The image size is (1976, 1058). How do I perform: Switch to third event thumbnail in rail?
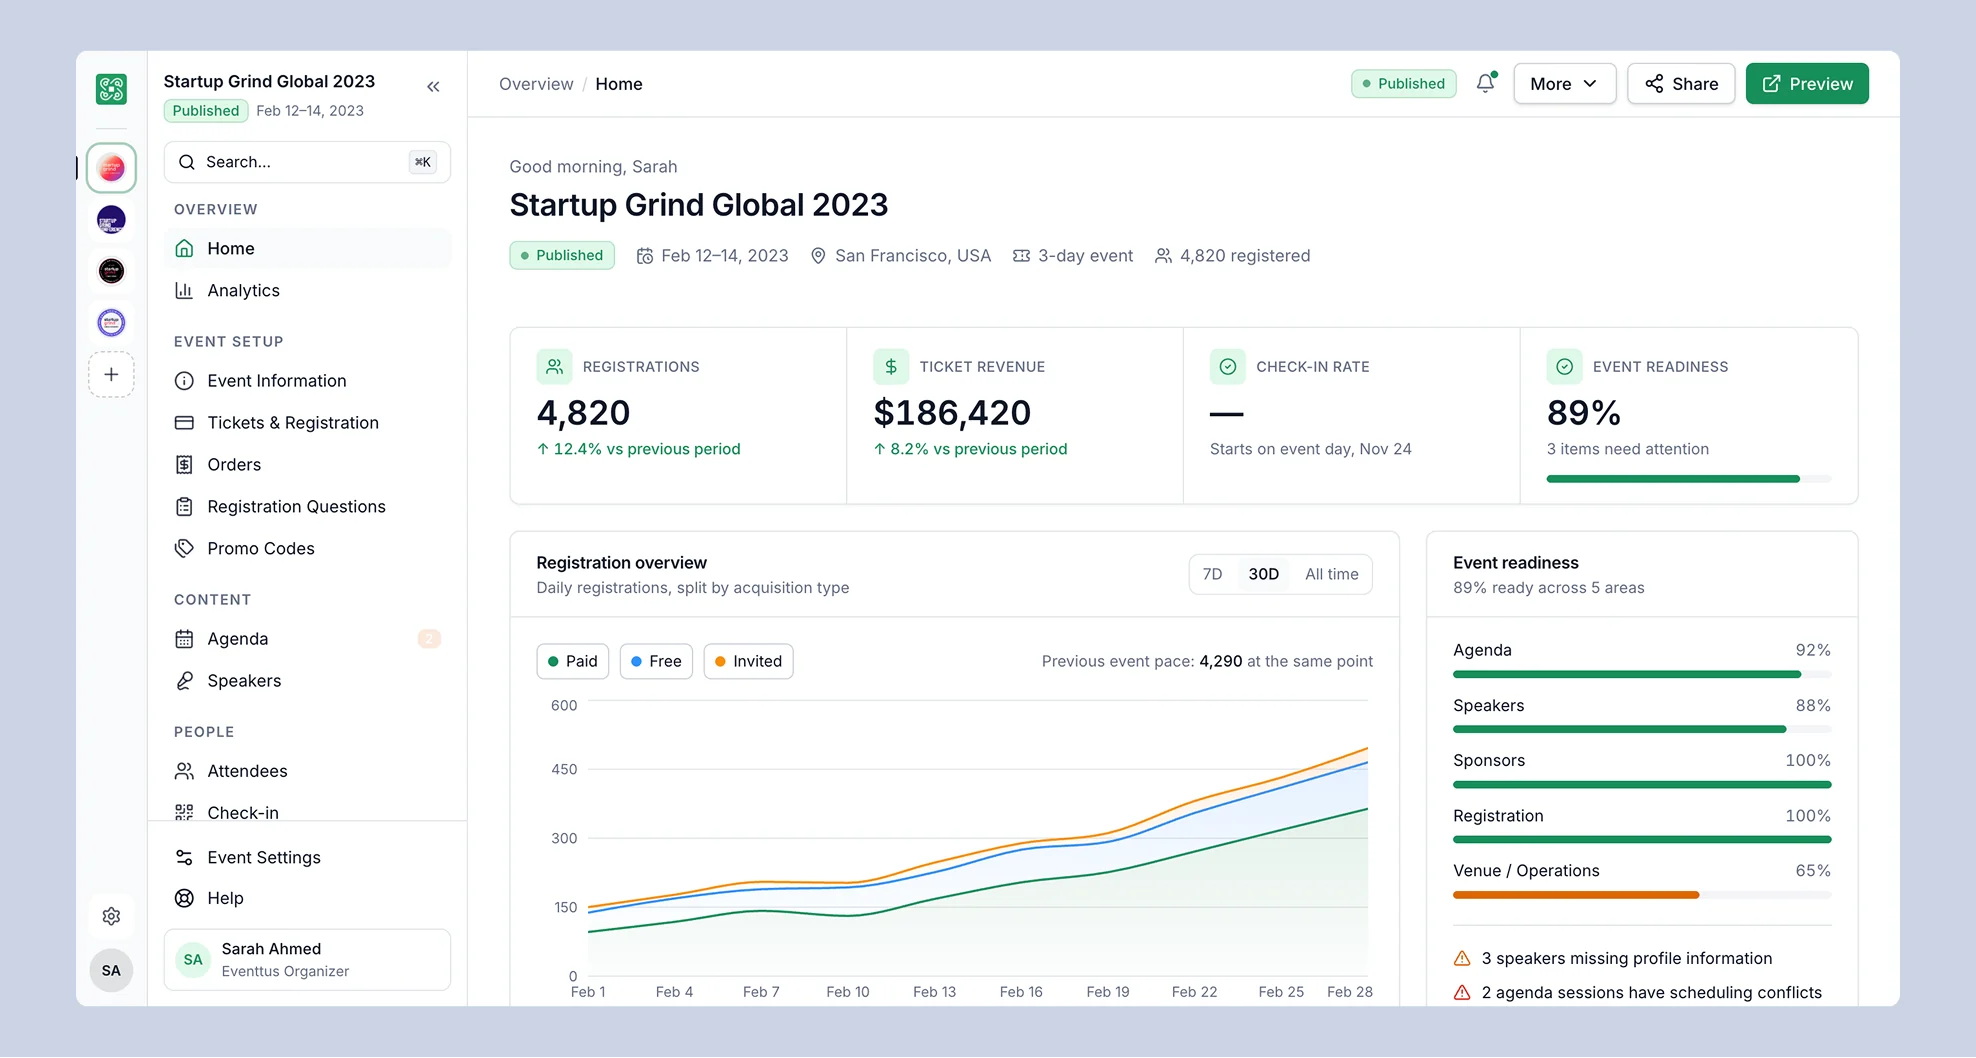click(111, 271)
